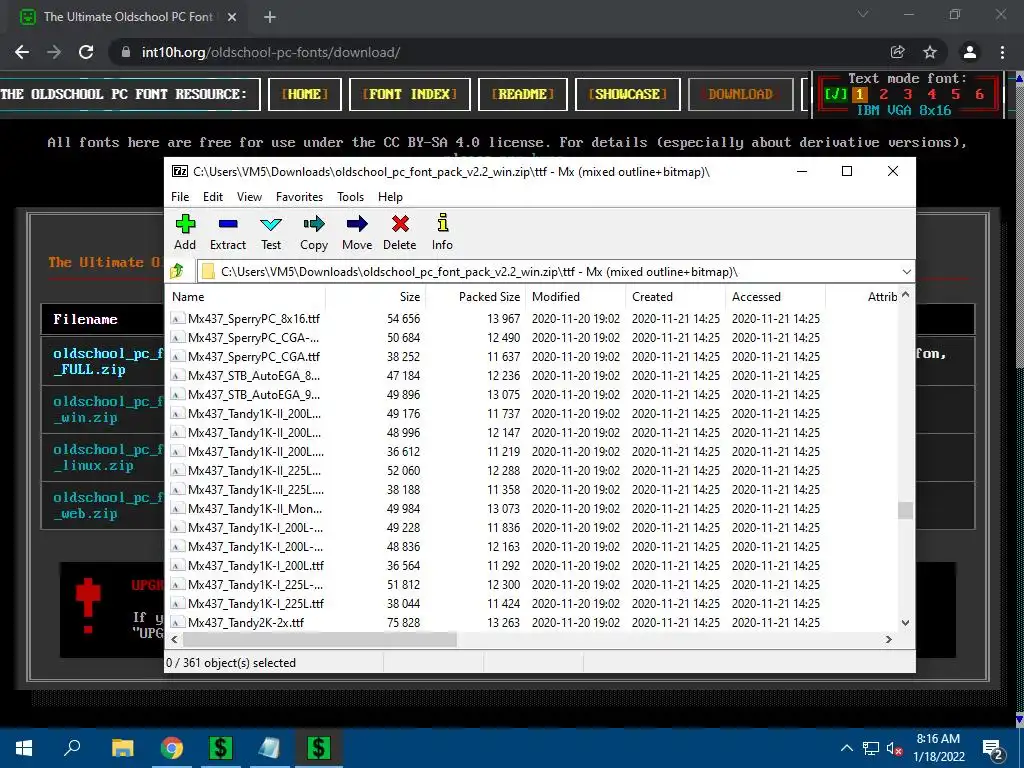Select text mode font number 4

click(931, 94)
